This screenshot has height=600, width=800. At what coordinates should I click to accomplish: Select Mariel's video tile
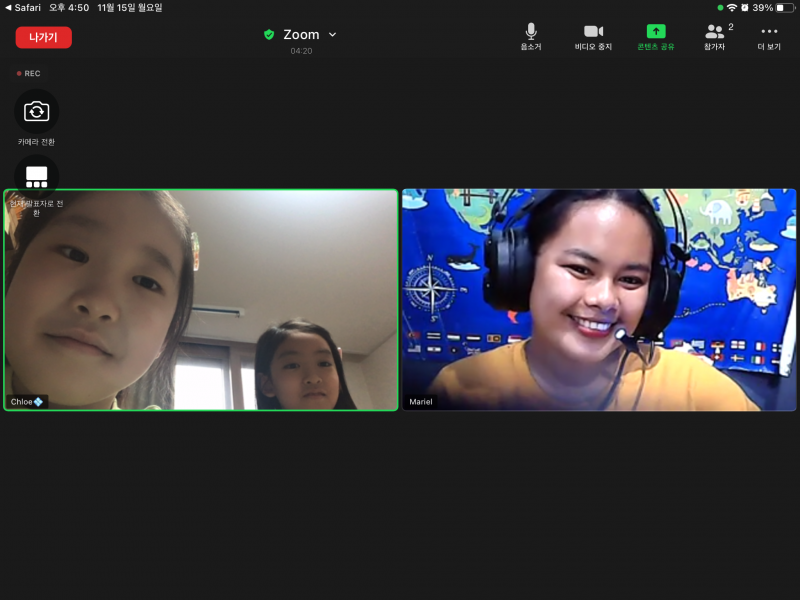pos(599,300)
